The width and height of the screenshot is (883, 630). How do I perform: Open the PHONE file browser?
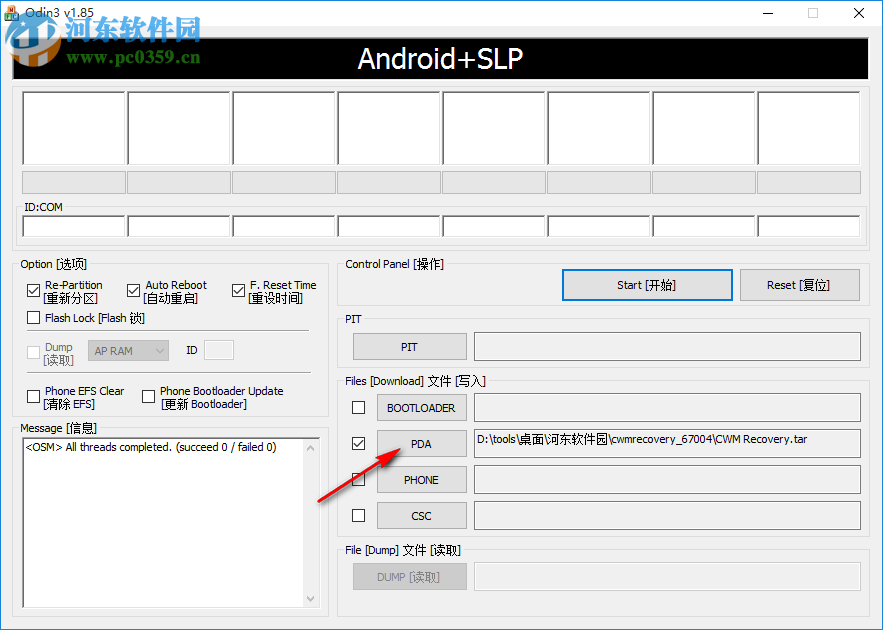point(421,479)
